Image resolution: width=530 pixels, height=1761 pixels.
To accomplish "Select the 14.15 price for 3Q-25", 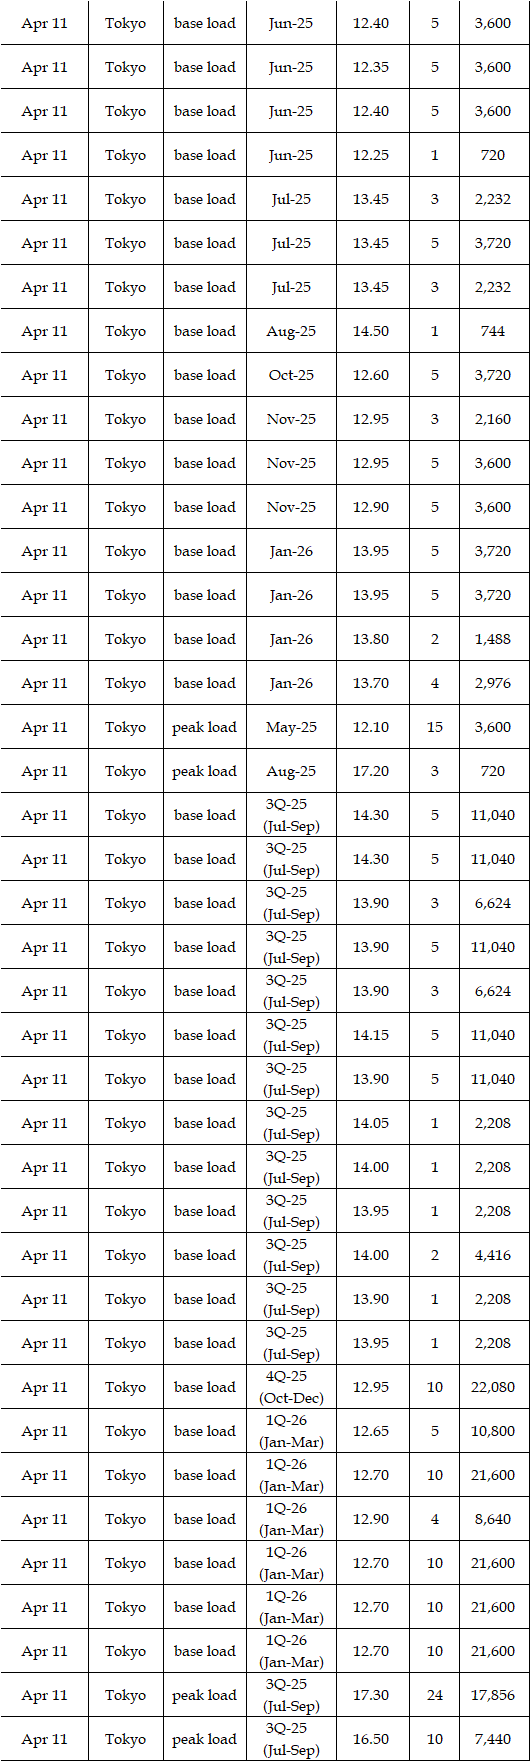I will (370, 1035).
